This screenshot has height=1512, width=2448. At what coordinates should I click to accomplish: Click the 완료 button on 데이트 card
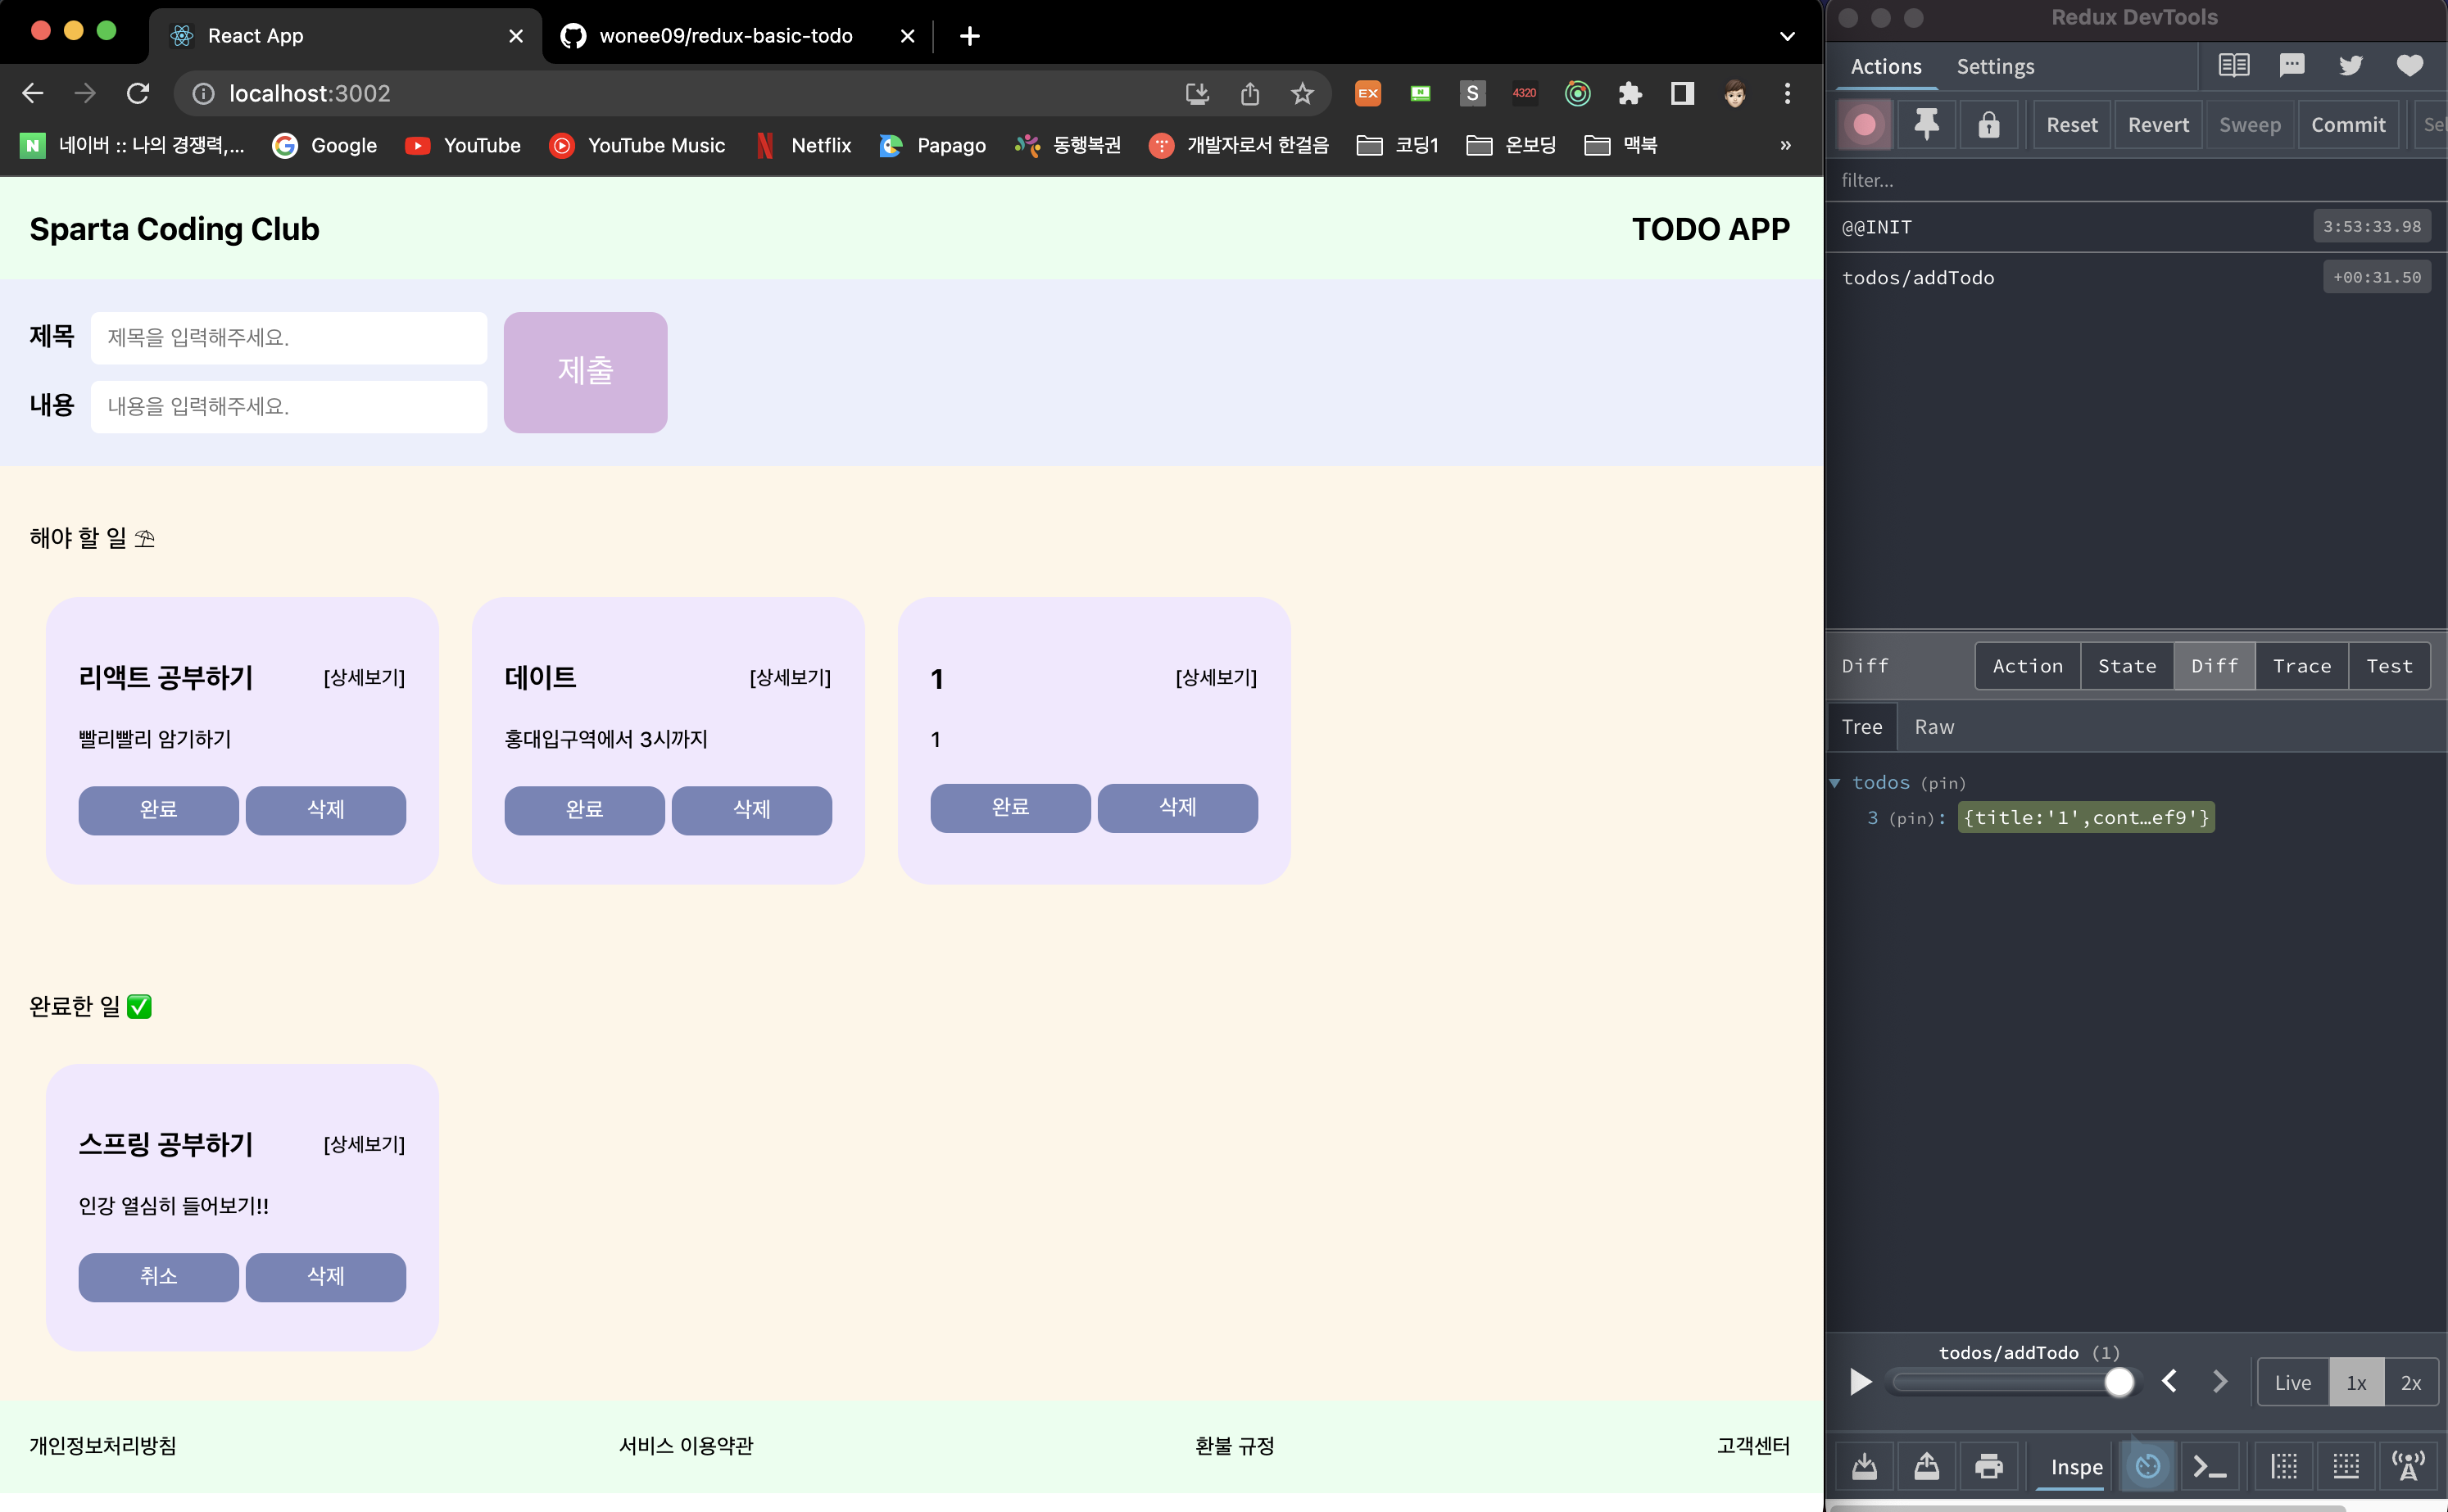(584, 809)
